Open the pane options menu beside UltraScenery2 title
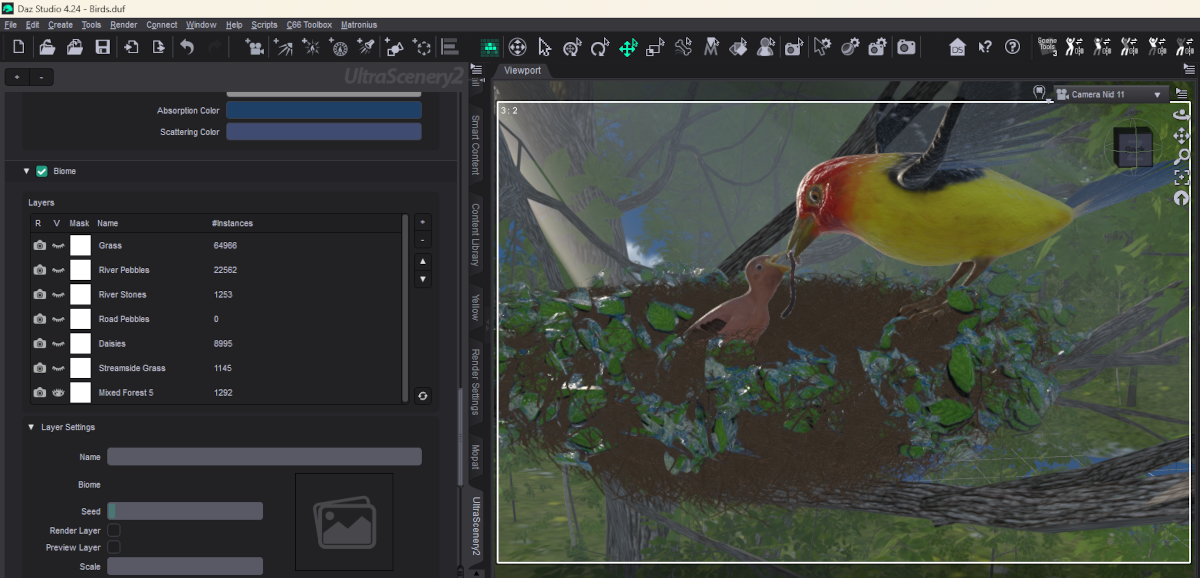 476,69
